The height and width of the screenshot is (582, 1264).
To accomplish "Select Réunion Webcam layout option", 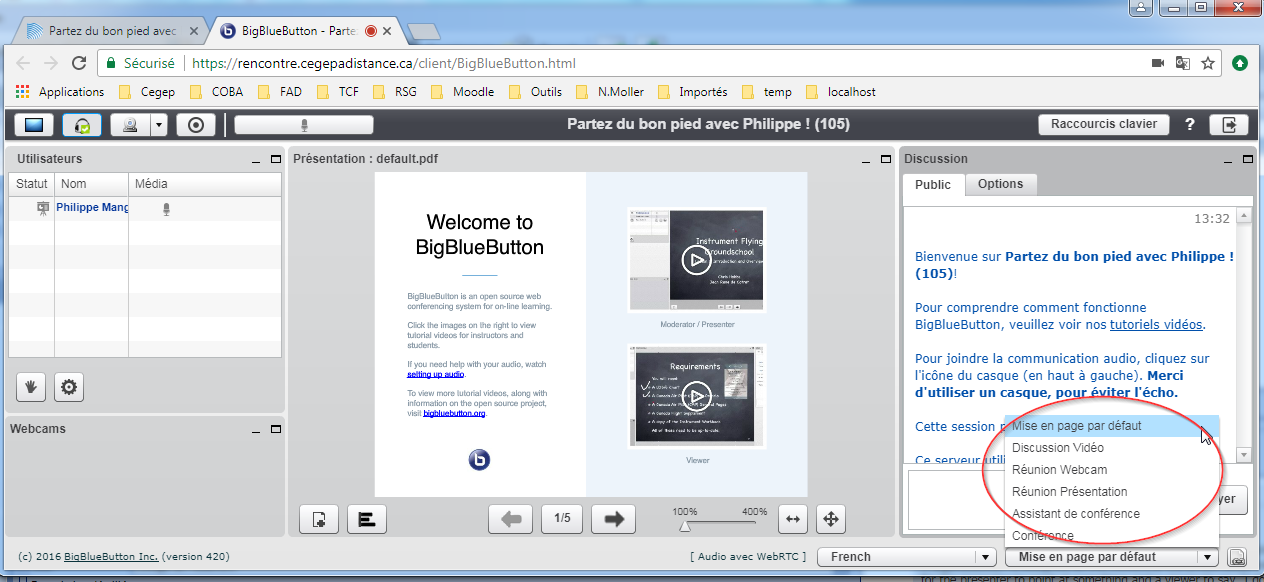I will tap(1059, 470).
